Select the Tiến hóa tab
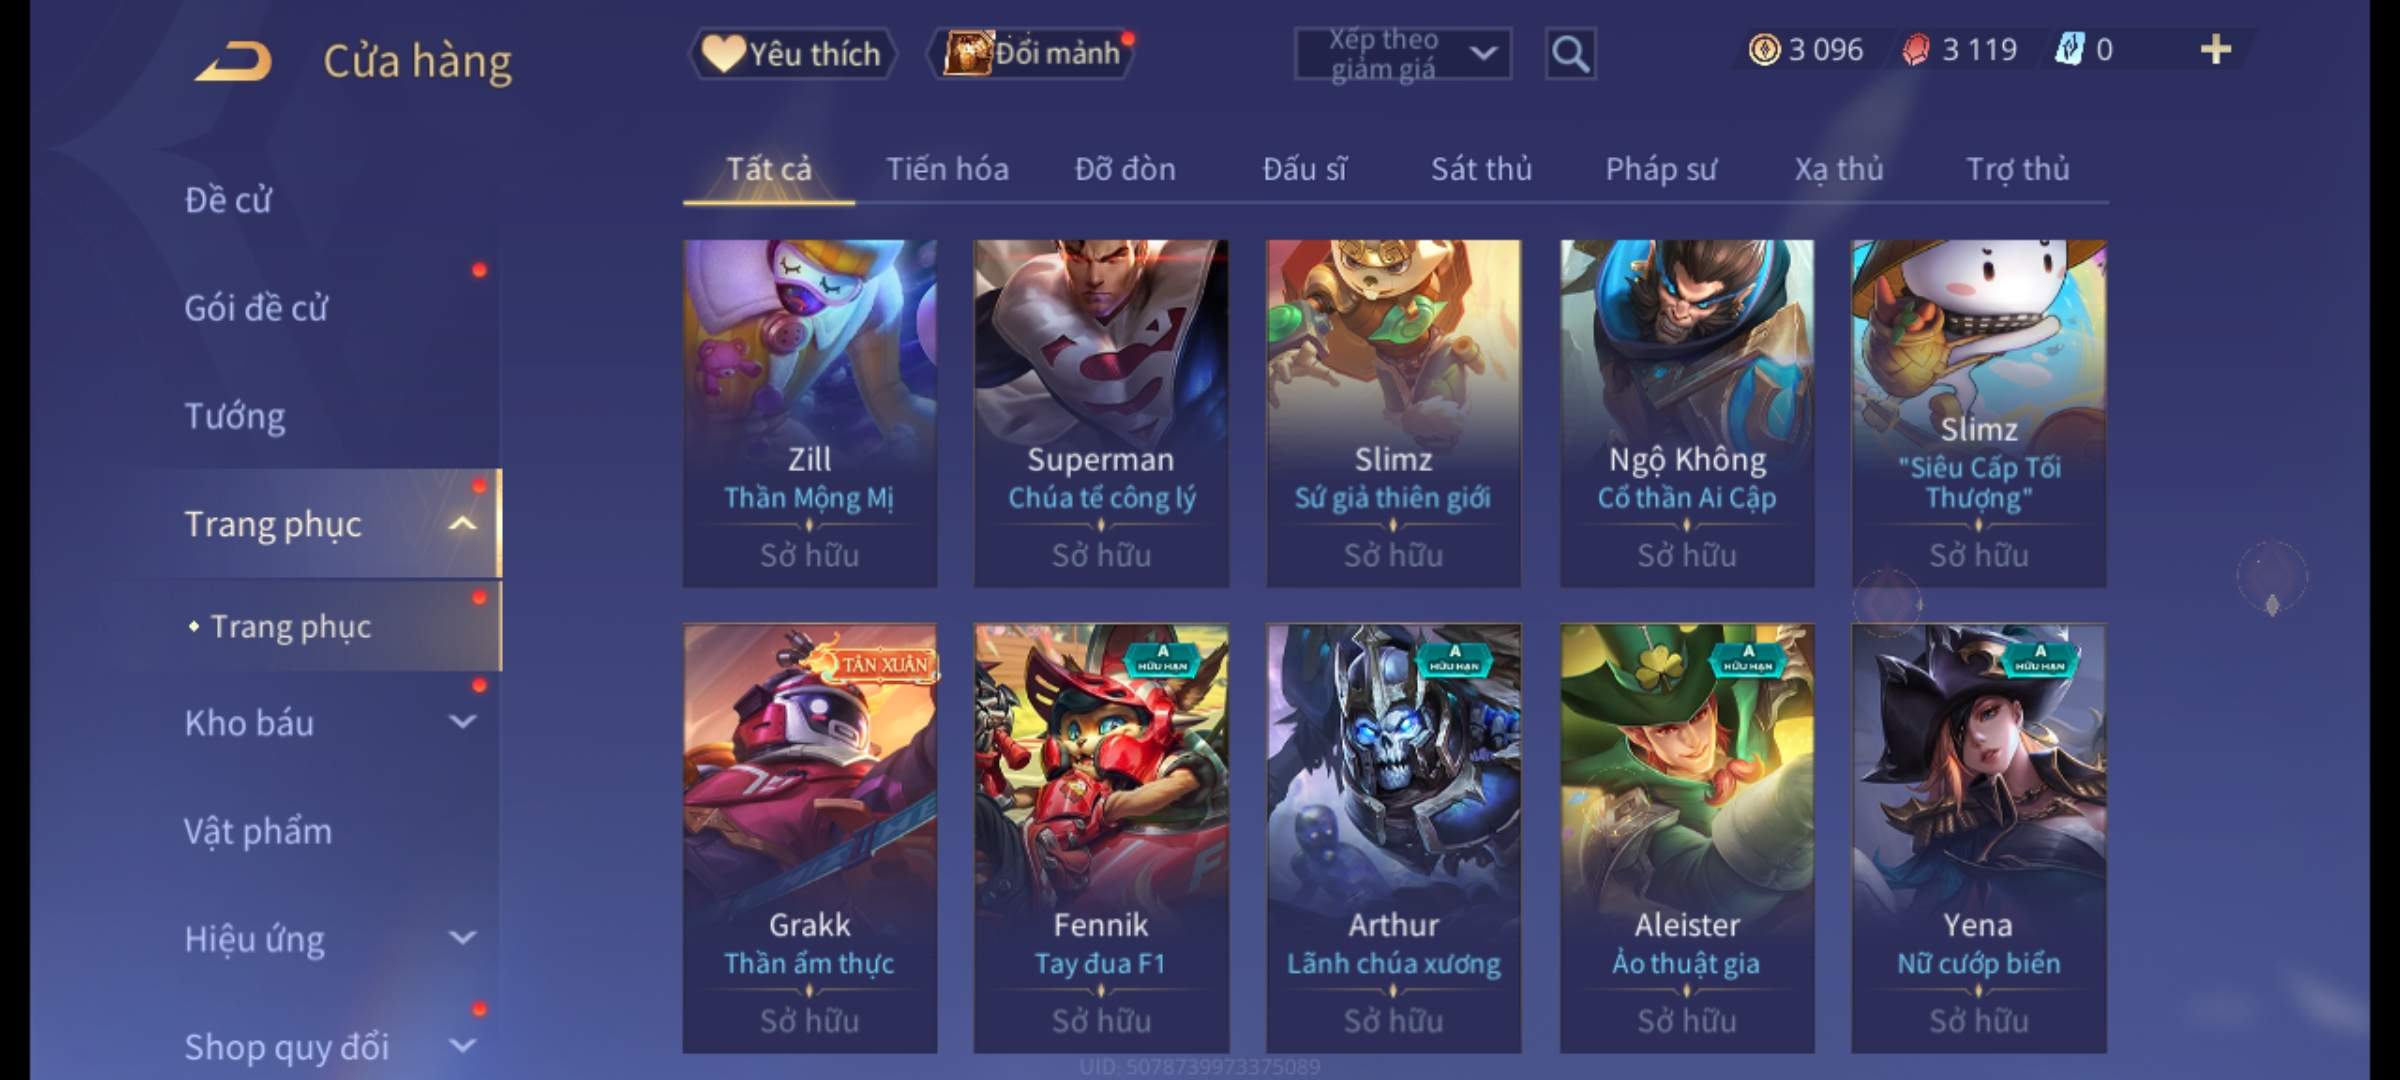2400x1080 pixels. point(947,169)
